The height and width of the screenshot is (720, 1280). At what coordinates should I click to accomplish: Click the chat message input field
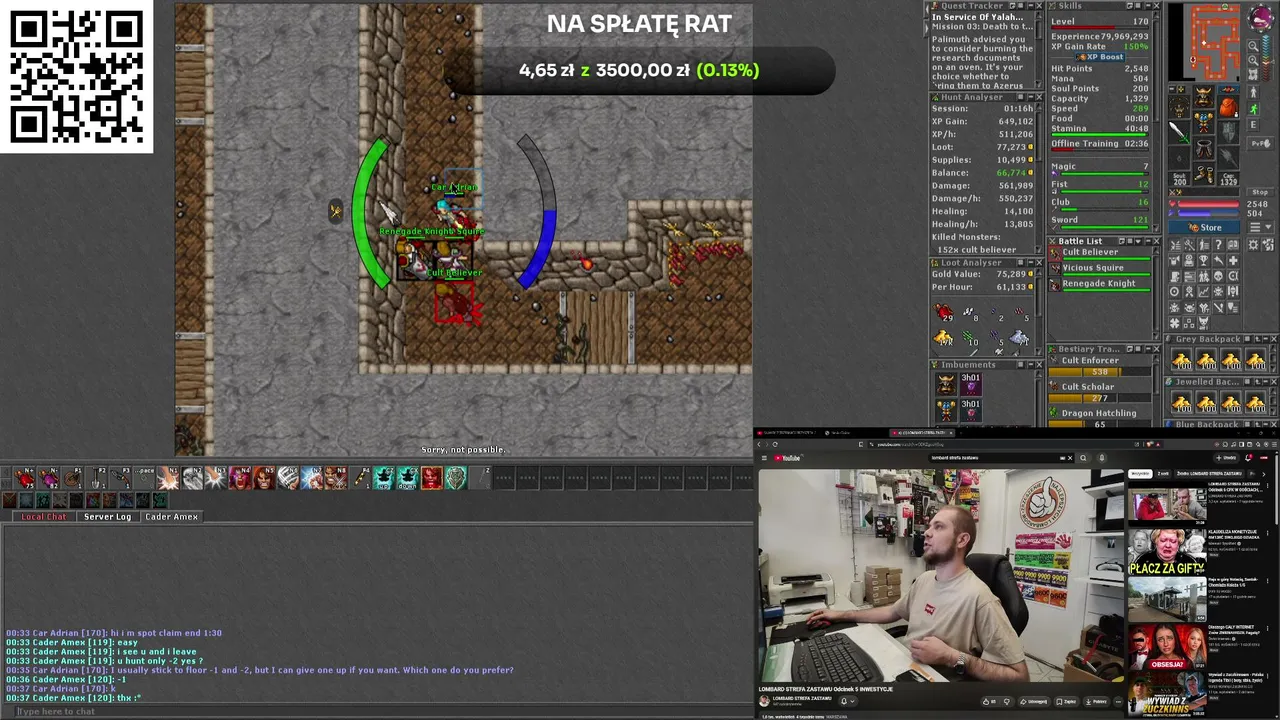pyautogui.click(x=378, y=711)
